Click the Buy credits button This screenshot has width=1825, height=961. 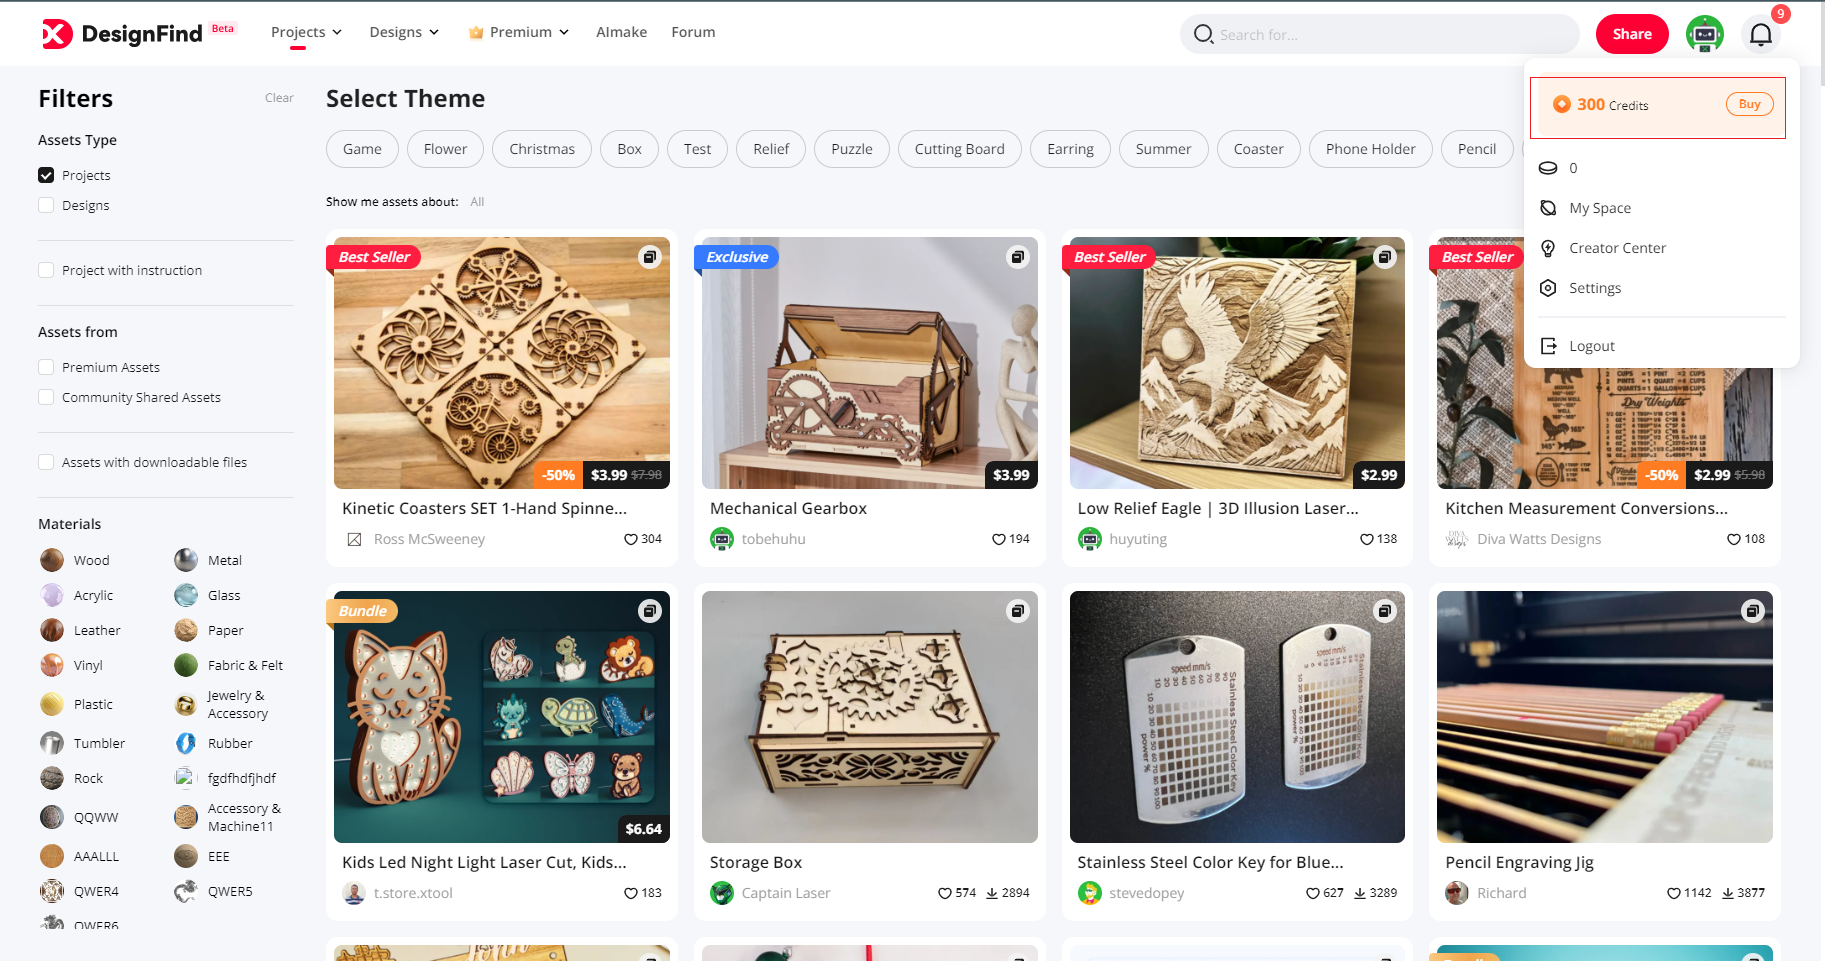[1749, 104]
